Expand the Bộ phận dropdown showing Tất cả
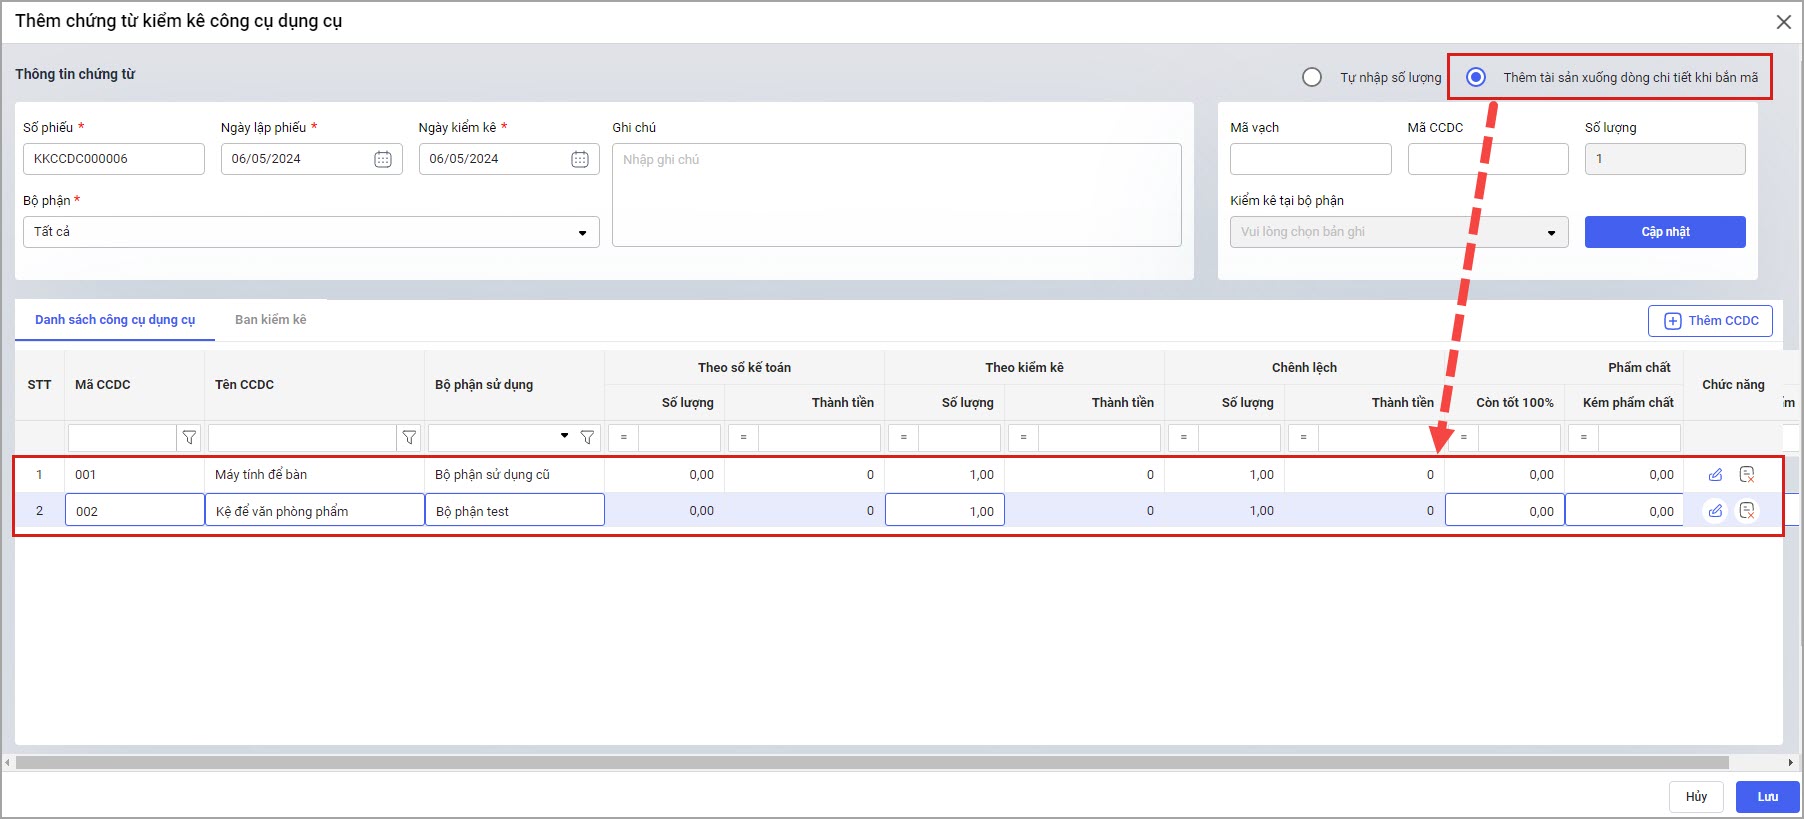 (582, 232)
